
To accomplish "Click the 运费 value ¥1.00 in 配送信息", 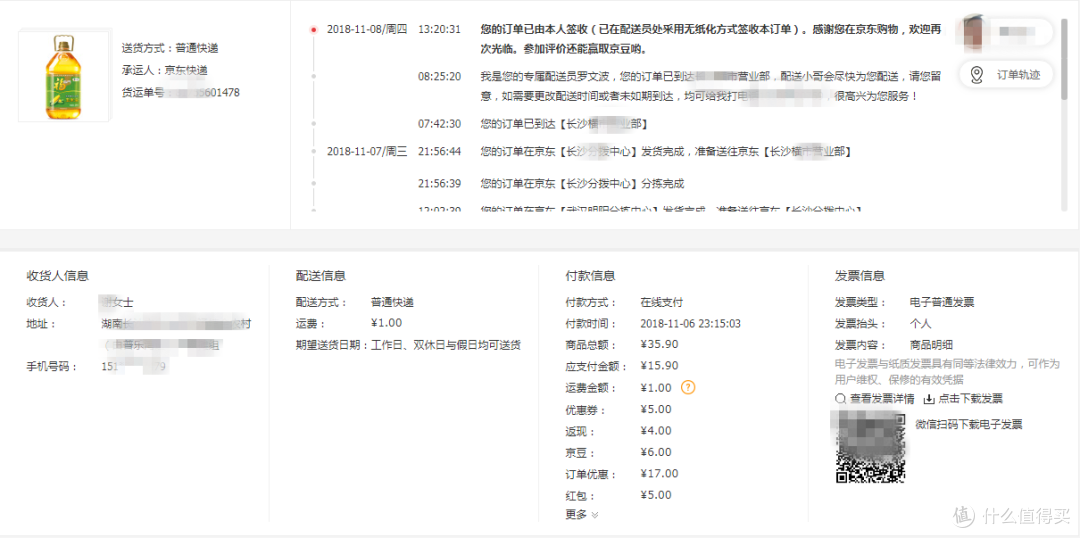I will click(x=386, y=323).
